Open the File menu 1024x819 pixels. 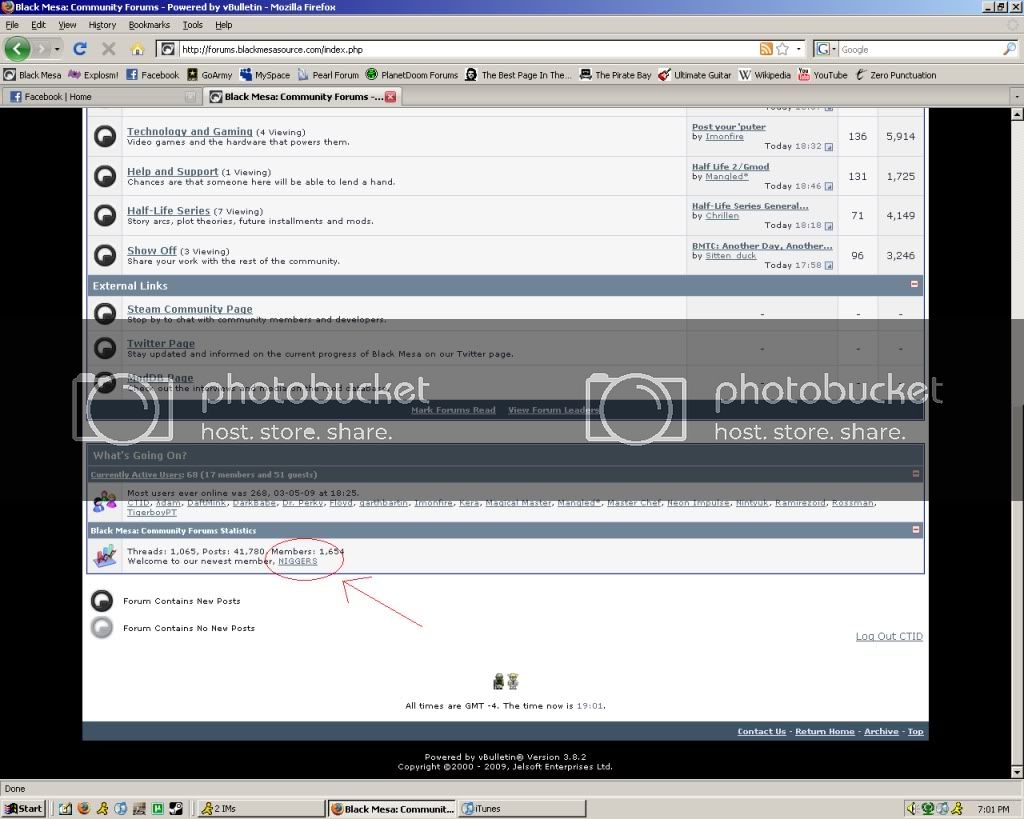(12, 25)
